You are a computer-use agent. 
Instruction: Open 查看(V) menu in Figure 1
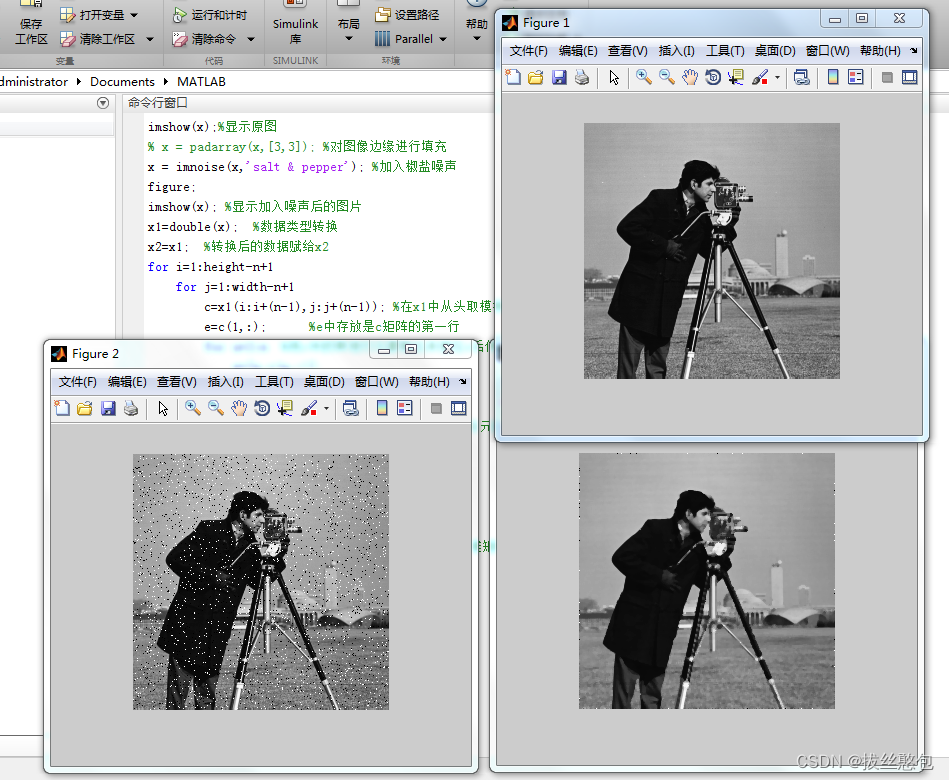point(628,51)
